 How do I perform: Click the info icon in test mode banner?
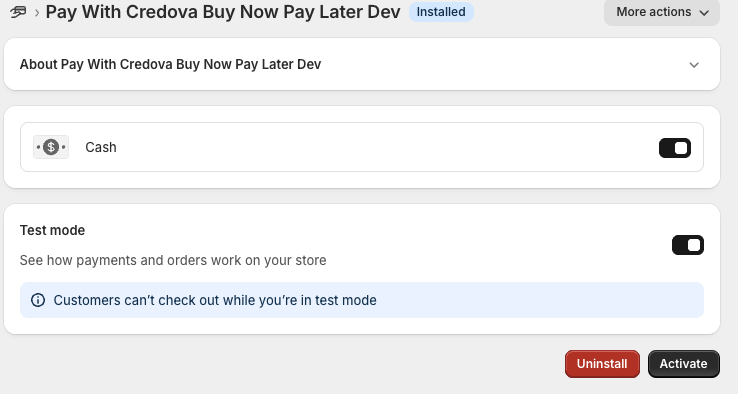(x=38, y=300)
